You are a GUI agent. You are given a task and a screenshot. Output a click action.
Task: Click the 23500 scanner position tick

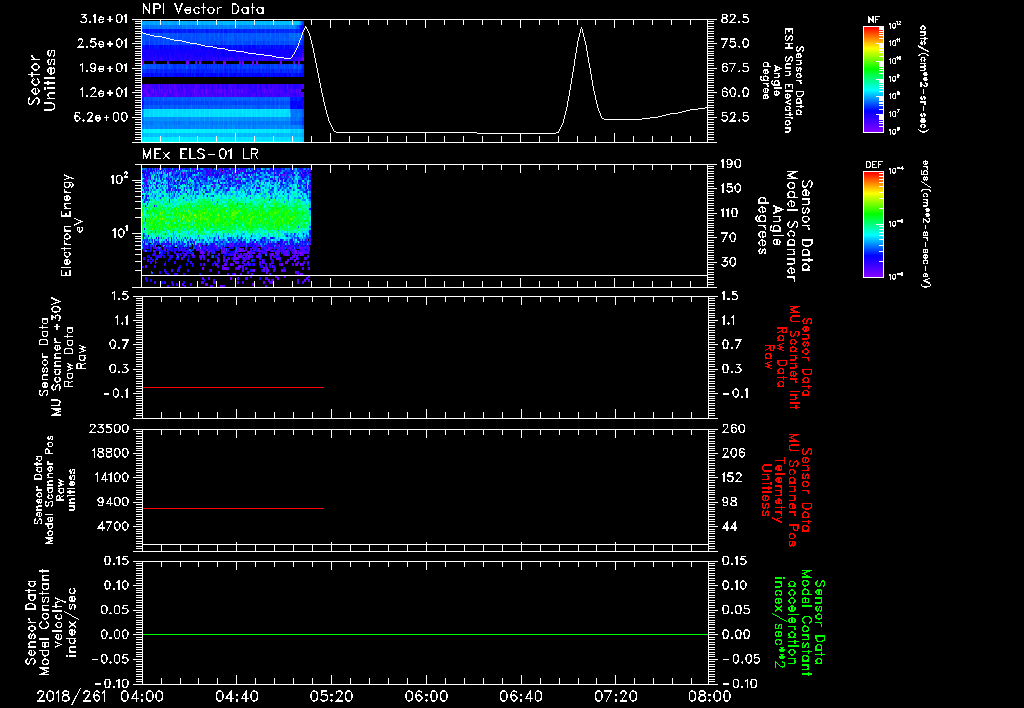[108, 428]
